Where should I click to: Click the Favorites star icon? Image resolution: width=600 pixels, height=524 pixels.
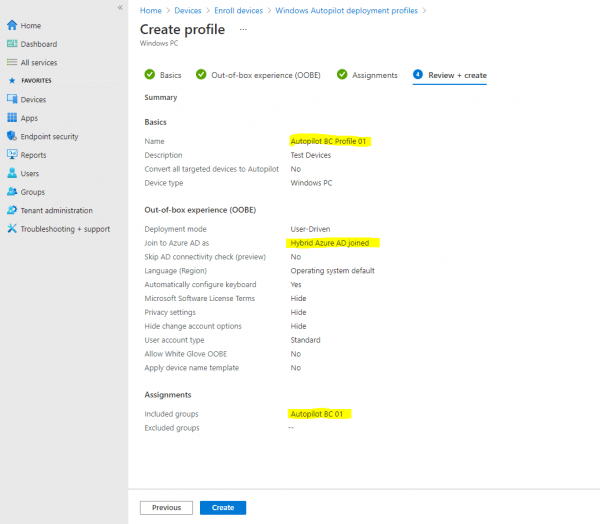[x=12, y=80]
